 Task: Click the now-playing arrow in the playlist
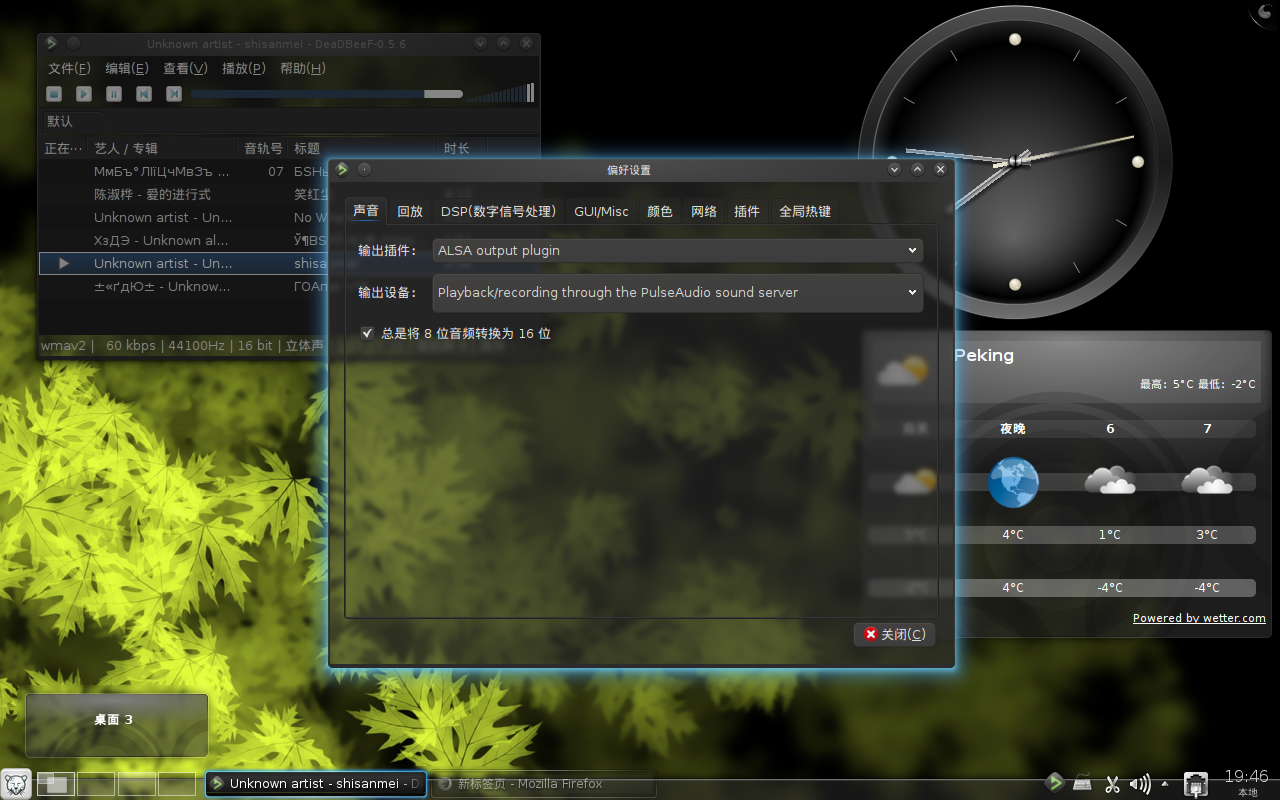click(x=64, y=264)
